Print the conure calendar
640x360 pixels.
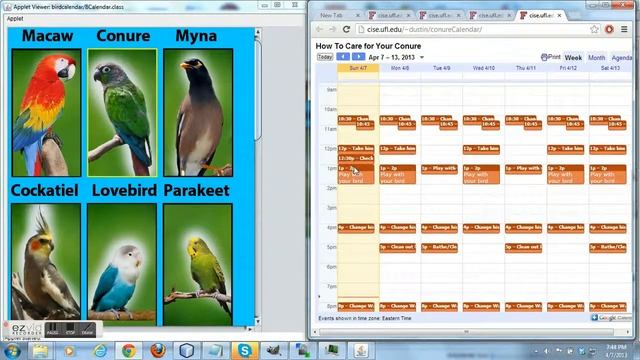point(551,57)
